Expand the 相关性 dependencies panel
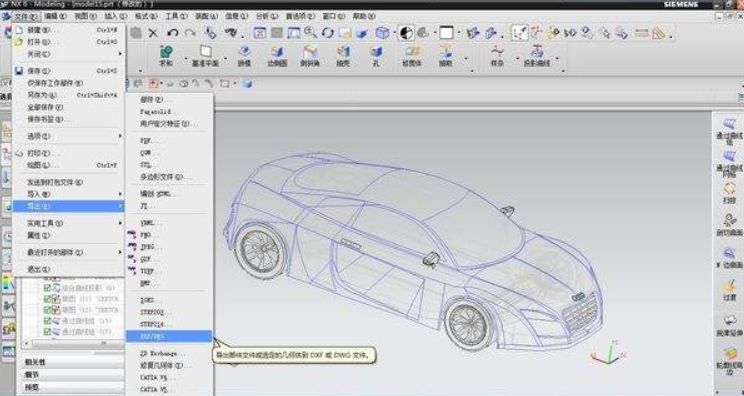This screenshot has width=744, height=396. click(71, 362)
